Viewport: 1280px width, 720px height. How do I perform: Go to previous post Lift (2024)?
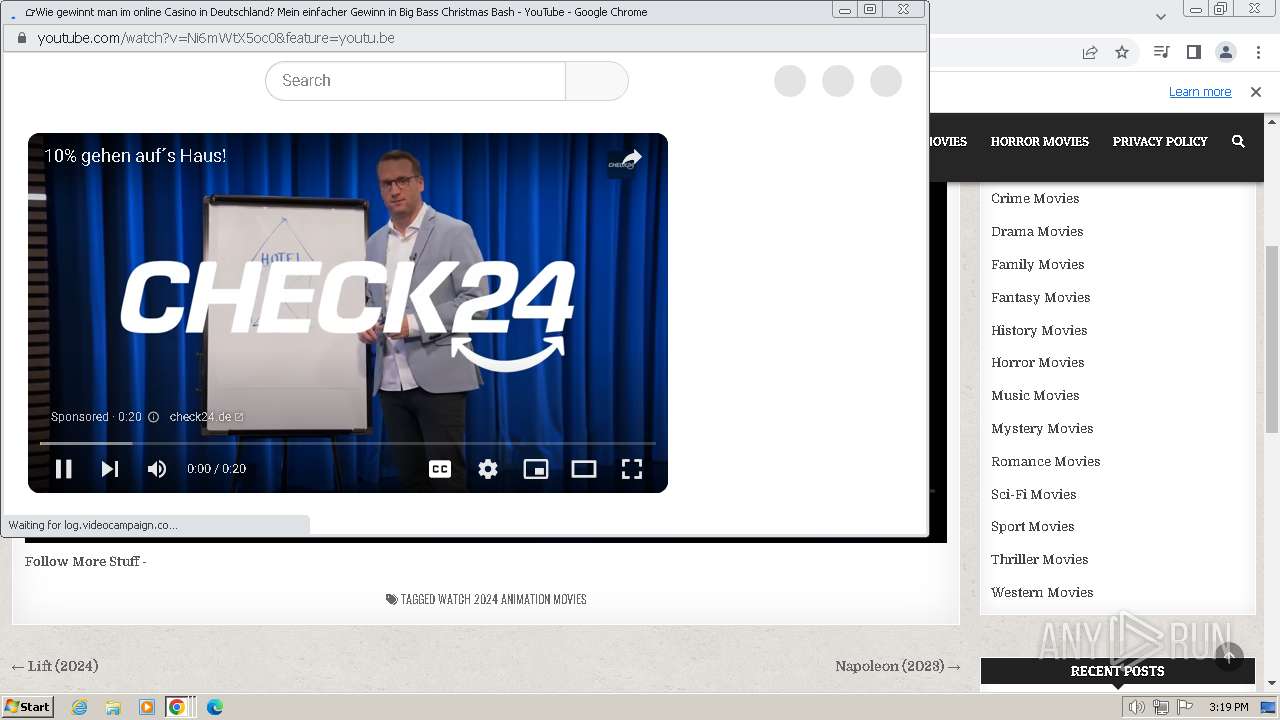[55, 666]
